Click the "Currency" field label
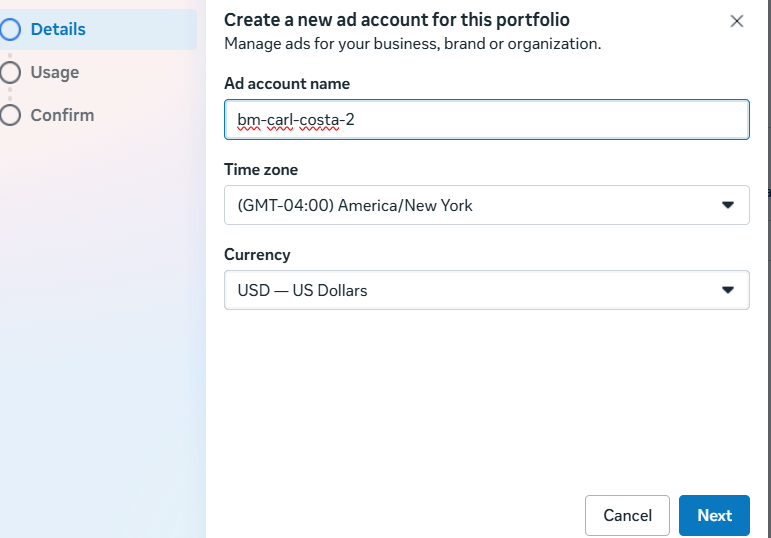 [x=257, y=255]
